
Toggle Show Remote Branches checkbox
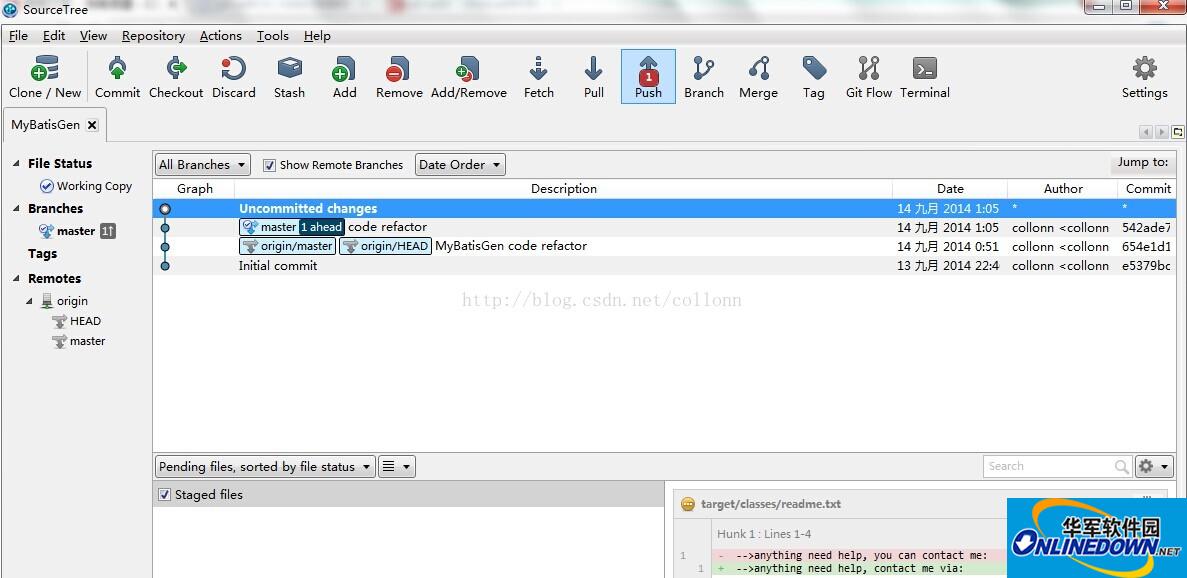(x=269, y=165)
